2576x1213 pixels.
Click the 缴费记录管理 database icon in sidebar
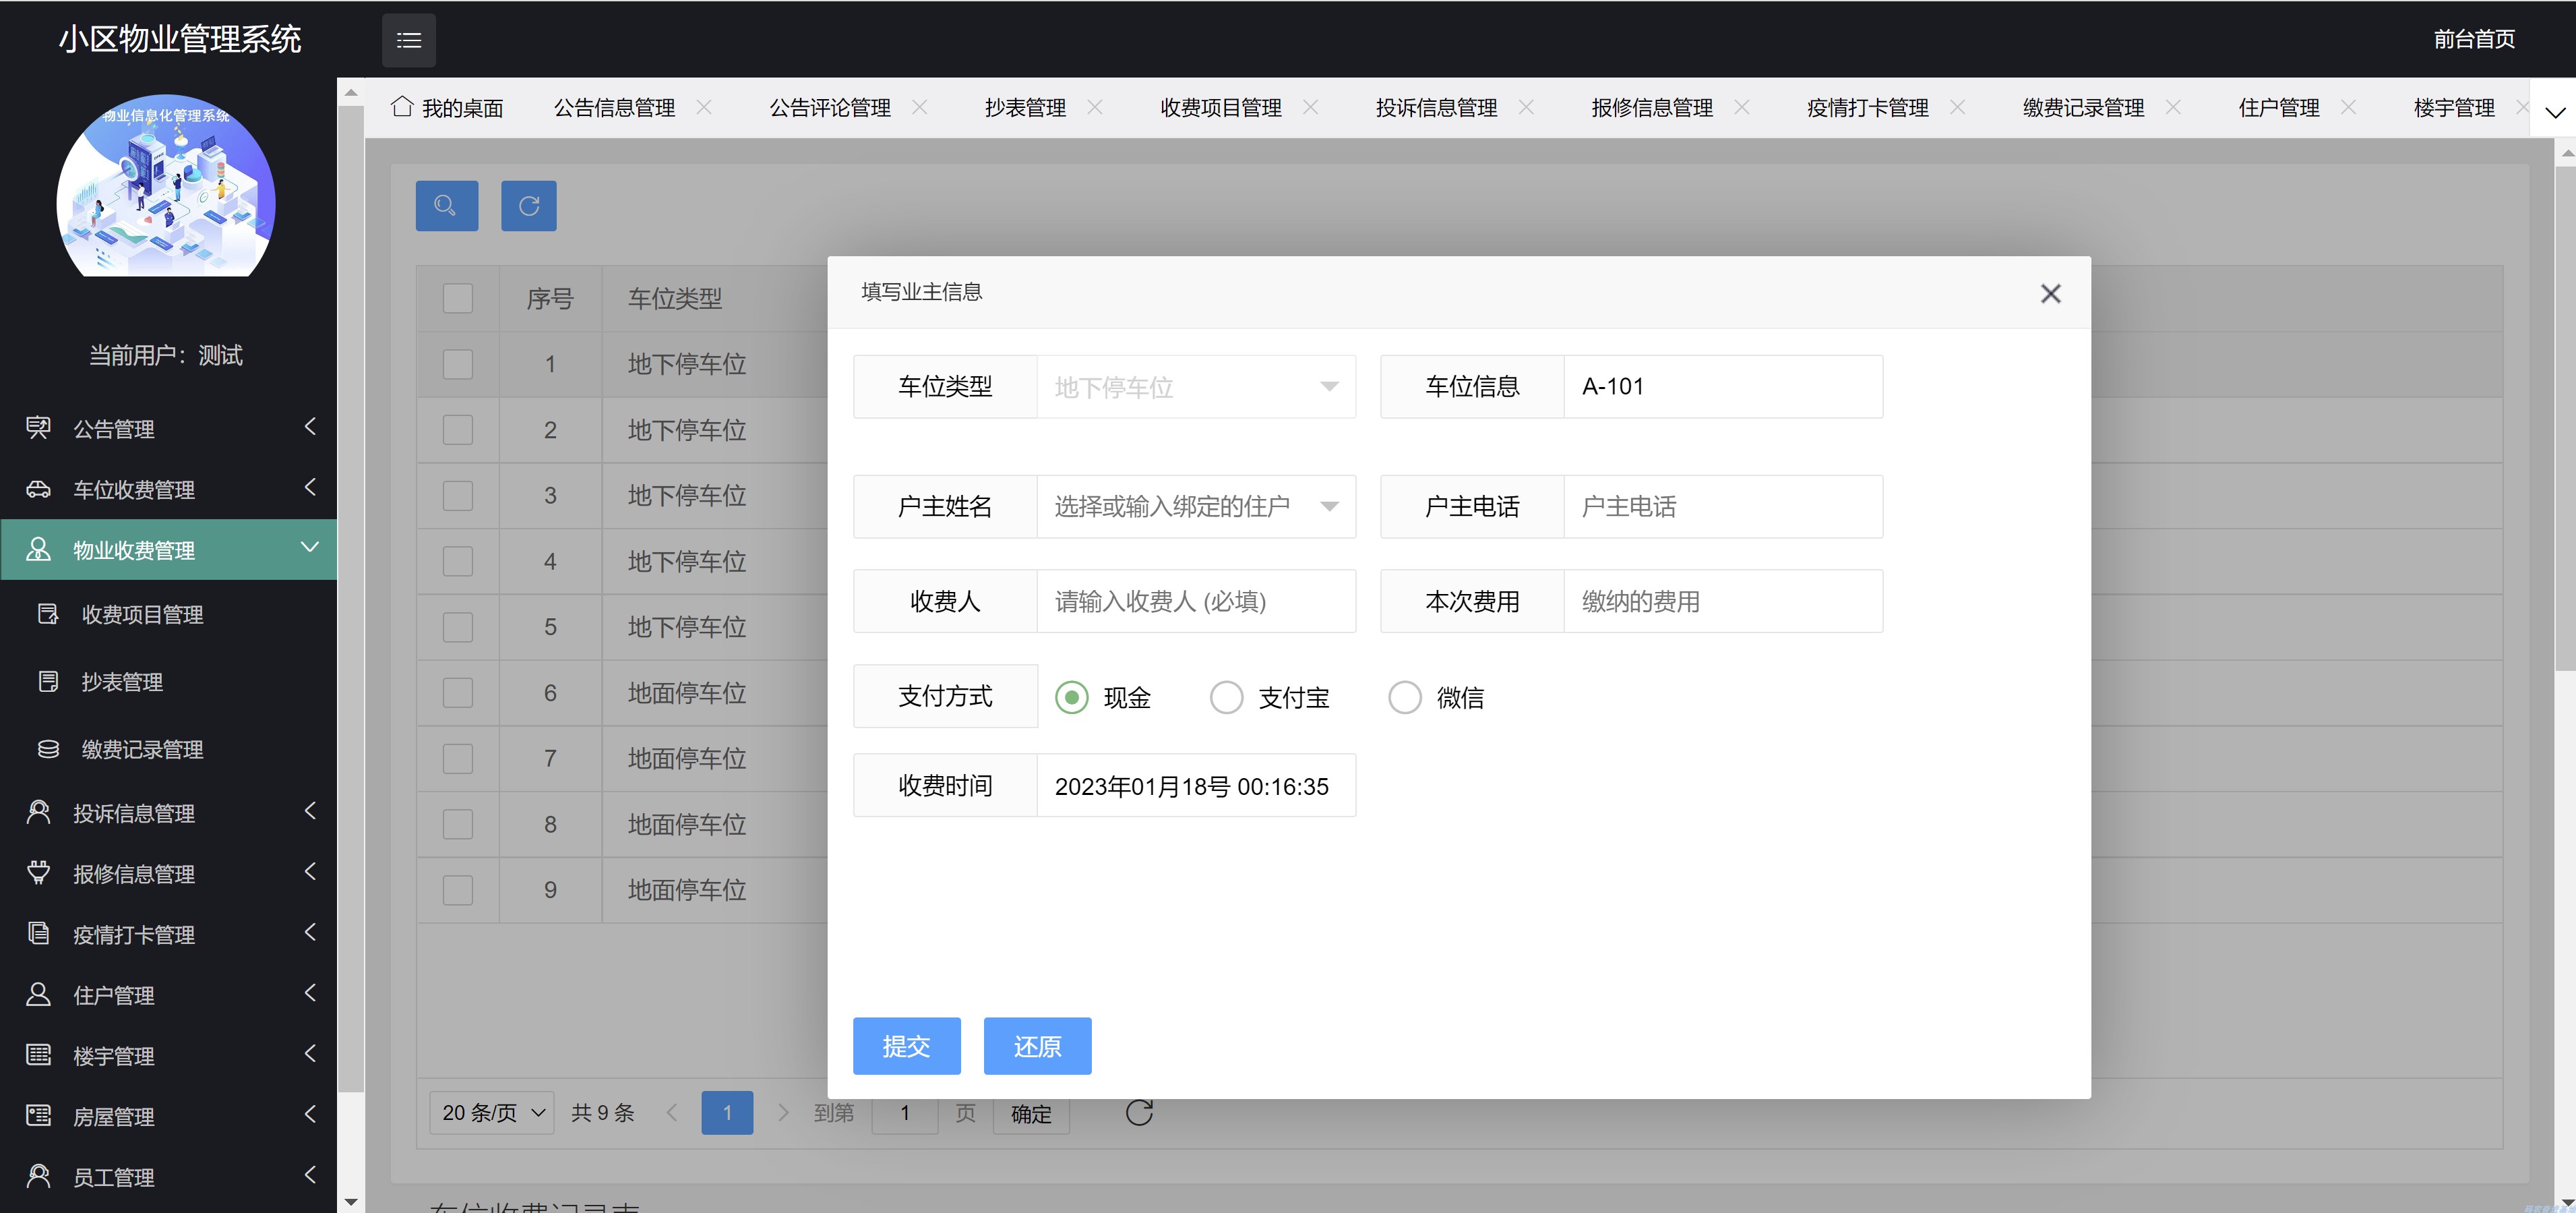click(47, 748)
